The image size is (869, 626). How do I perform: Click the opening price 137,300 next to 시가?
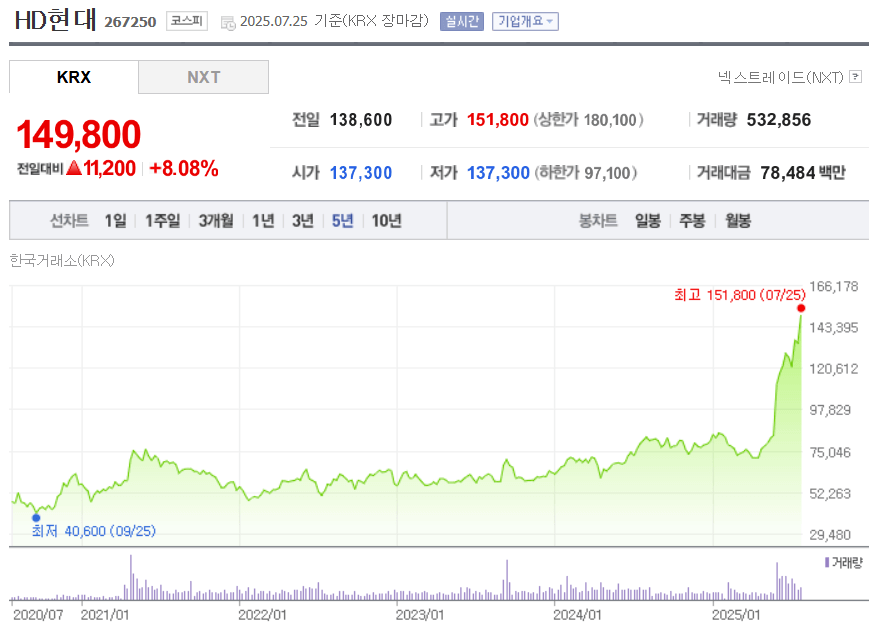coord(361,173)
